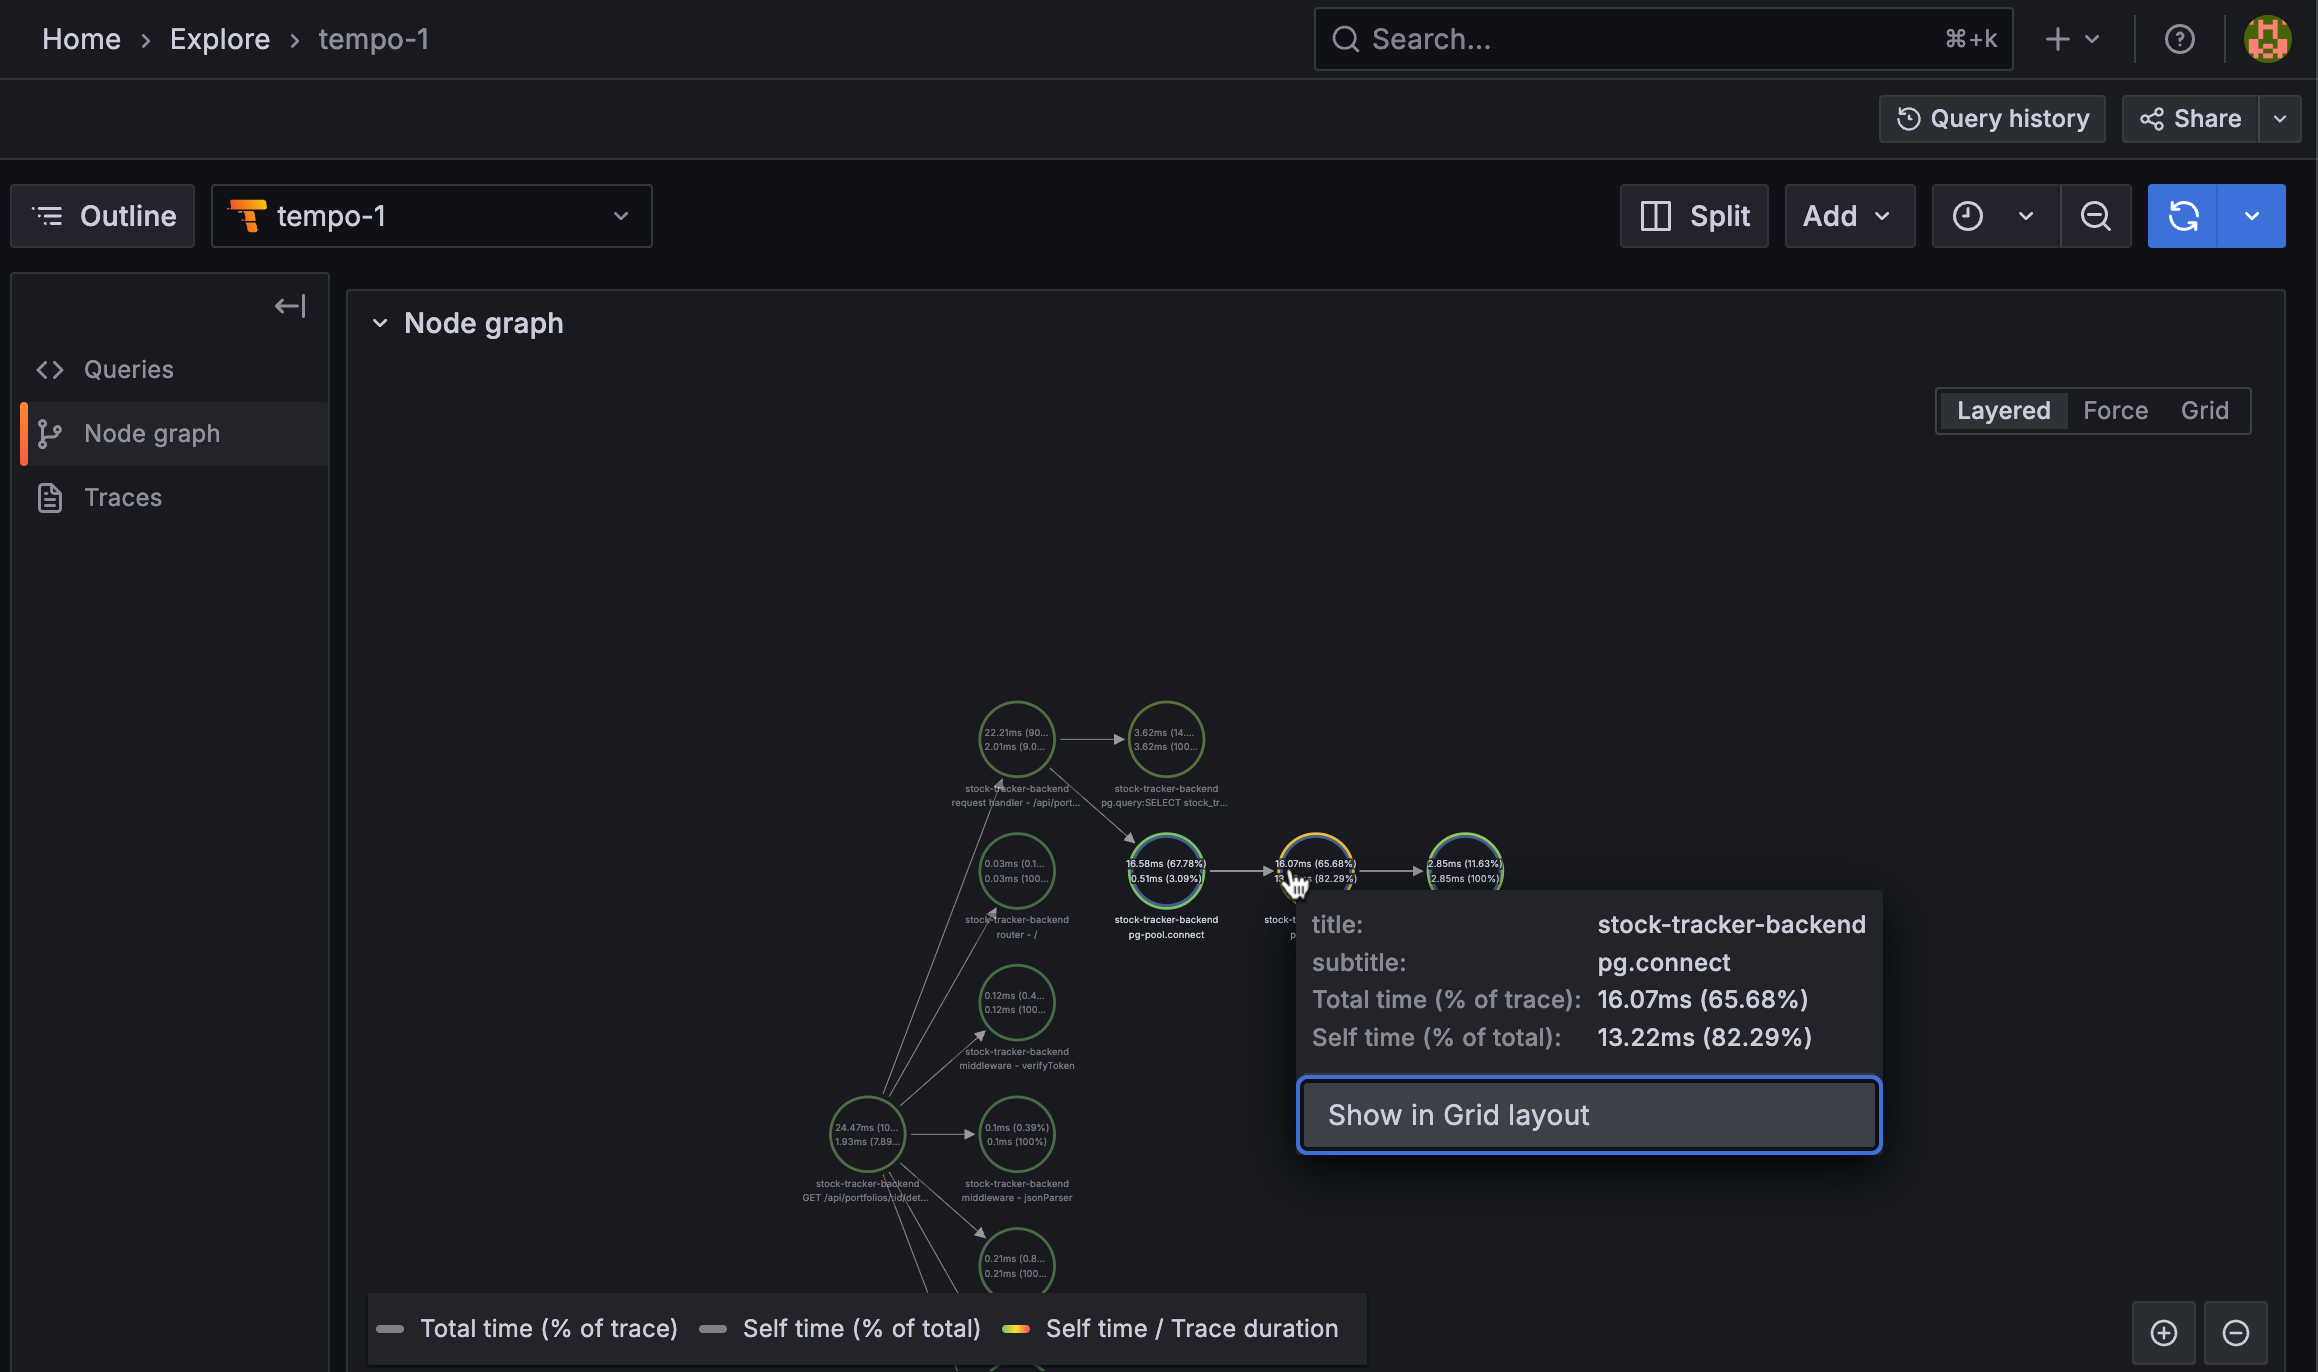The height and width of the screenshot is (1372, 2318).
Task: Open Query history
Action: [x=1992, y=119]
